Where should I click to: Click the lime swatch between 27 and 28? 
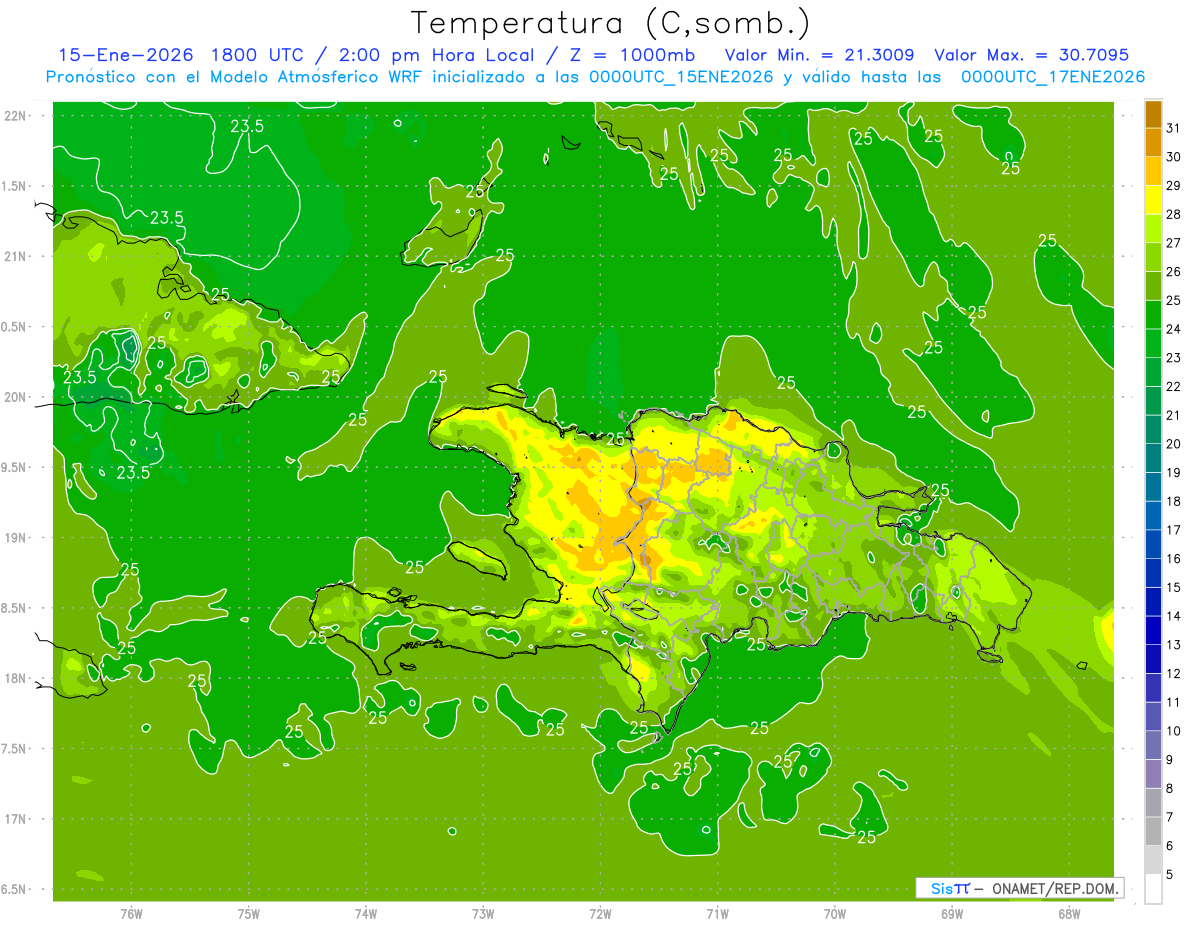(1153, 229)
